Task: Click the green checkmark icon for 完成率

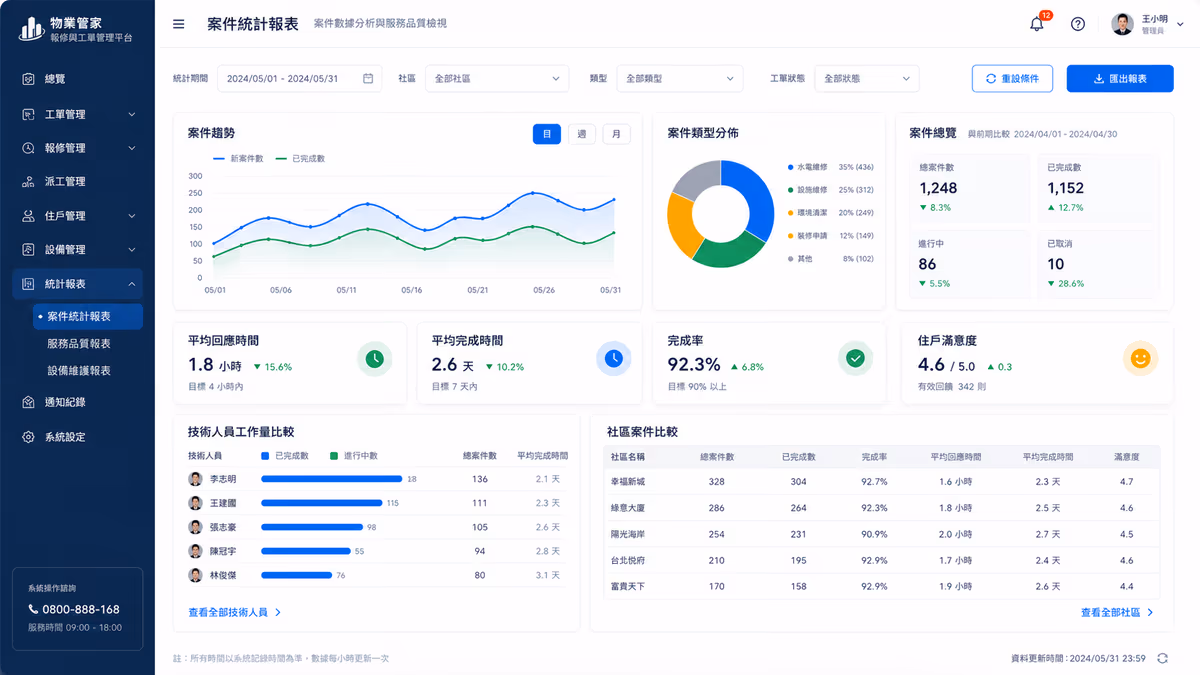Action: click(x=855, y=358)
